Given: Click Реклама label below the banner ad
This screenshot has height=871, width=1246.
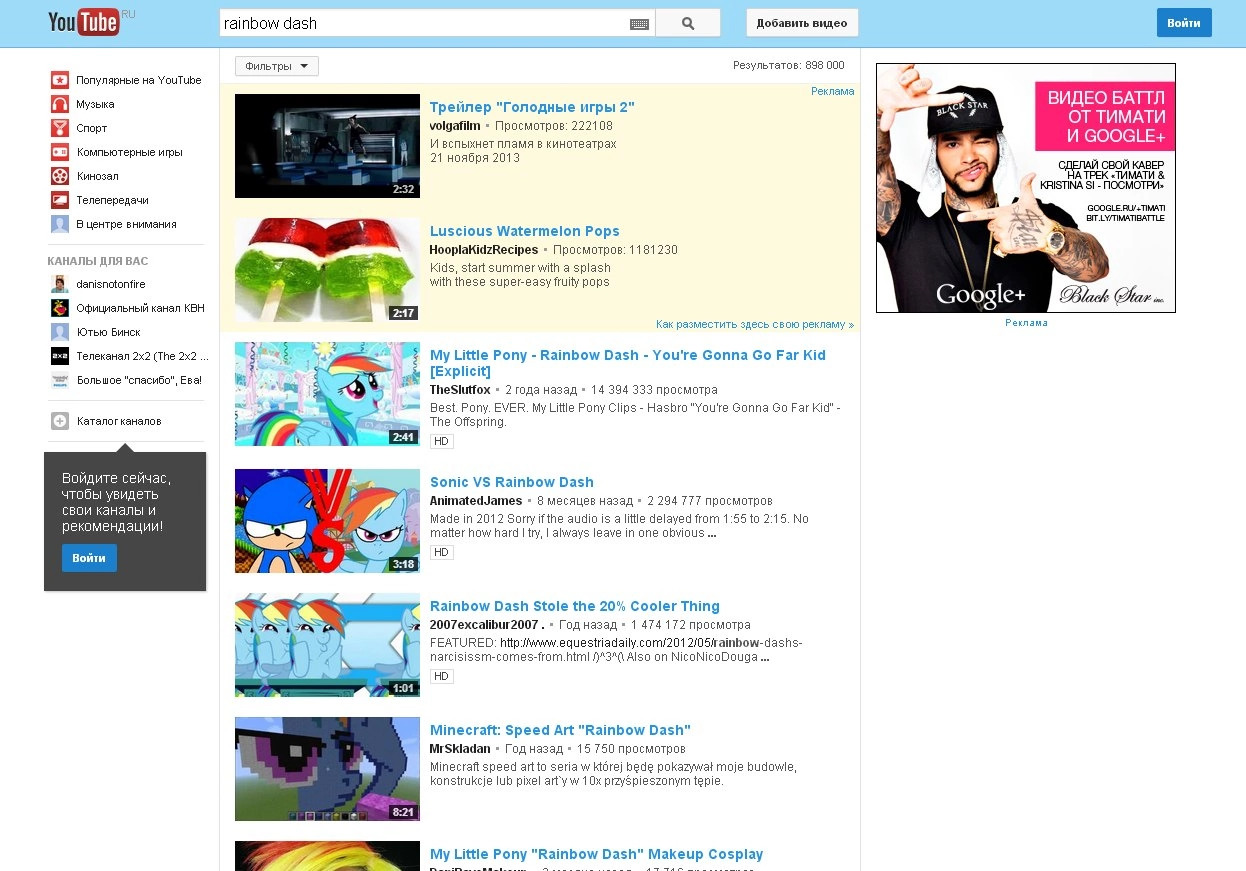Looking at the screenshot, I should [1026, 323].
